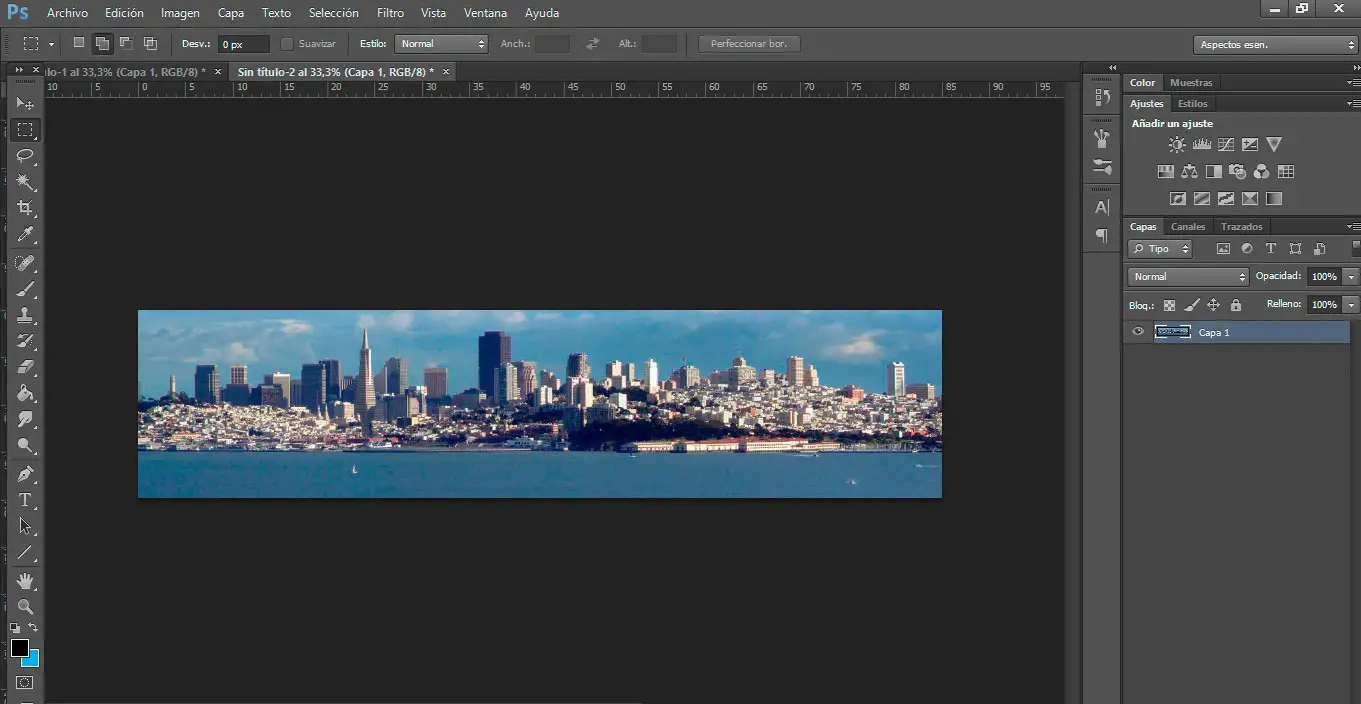This screenshot has height=704, width=1361.
Task: Click the foreground color swatch
Action: [19, 648]
